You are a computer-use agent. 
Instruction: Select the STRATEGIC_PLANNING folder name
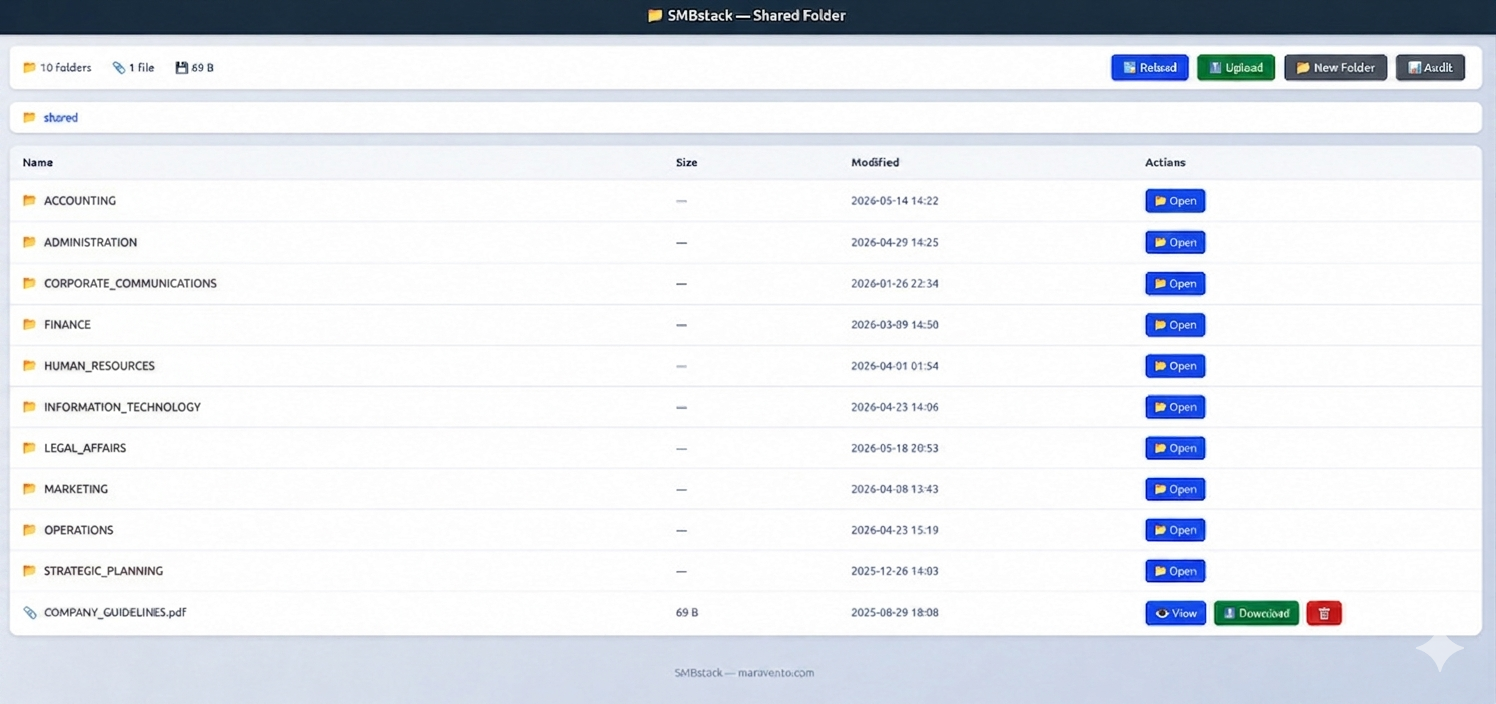click(x=103, y=571)
